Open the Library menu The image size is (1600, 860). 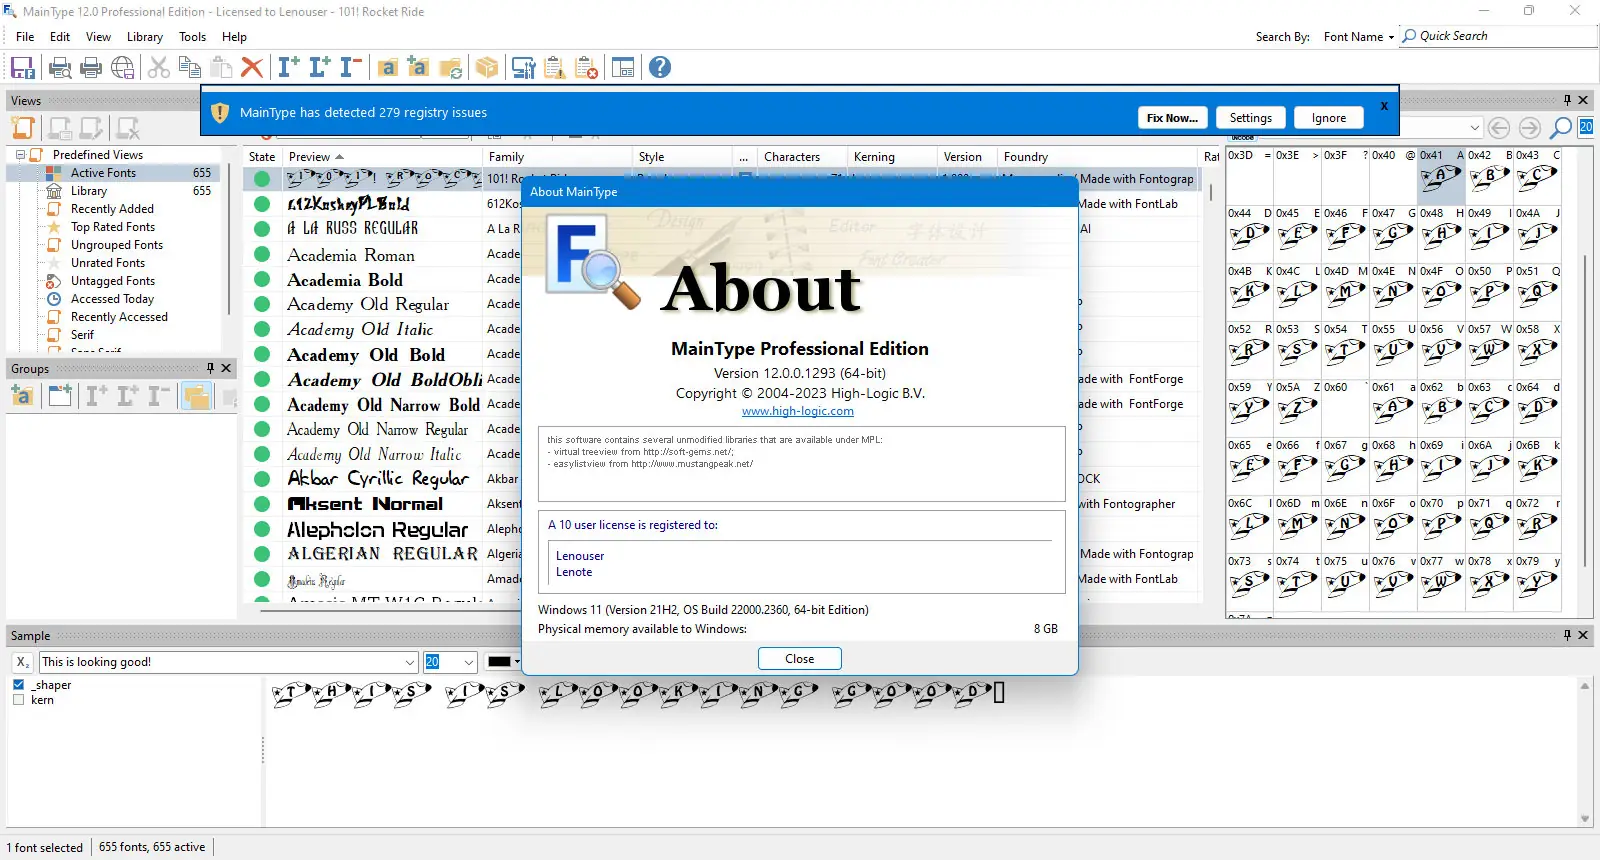tap(145, 37)
